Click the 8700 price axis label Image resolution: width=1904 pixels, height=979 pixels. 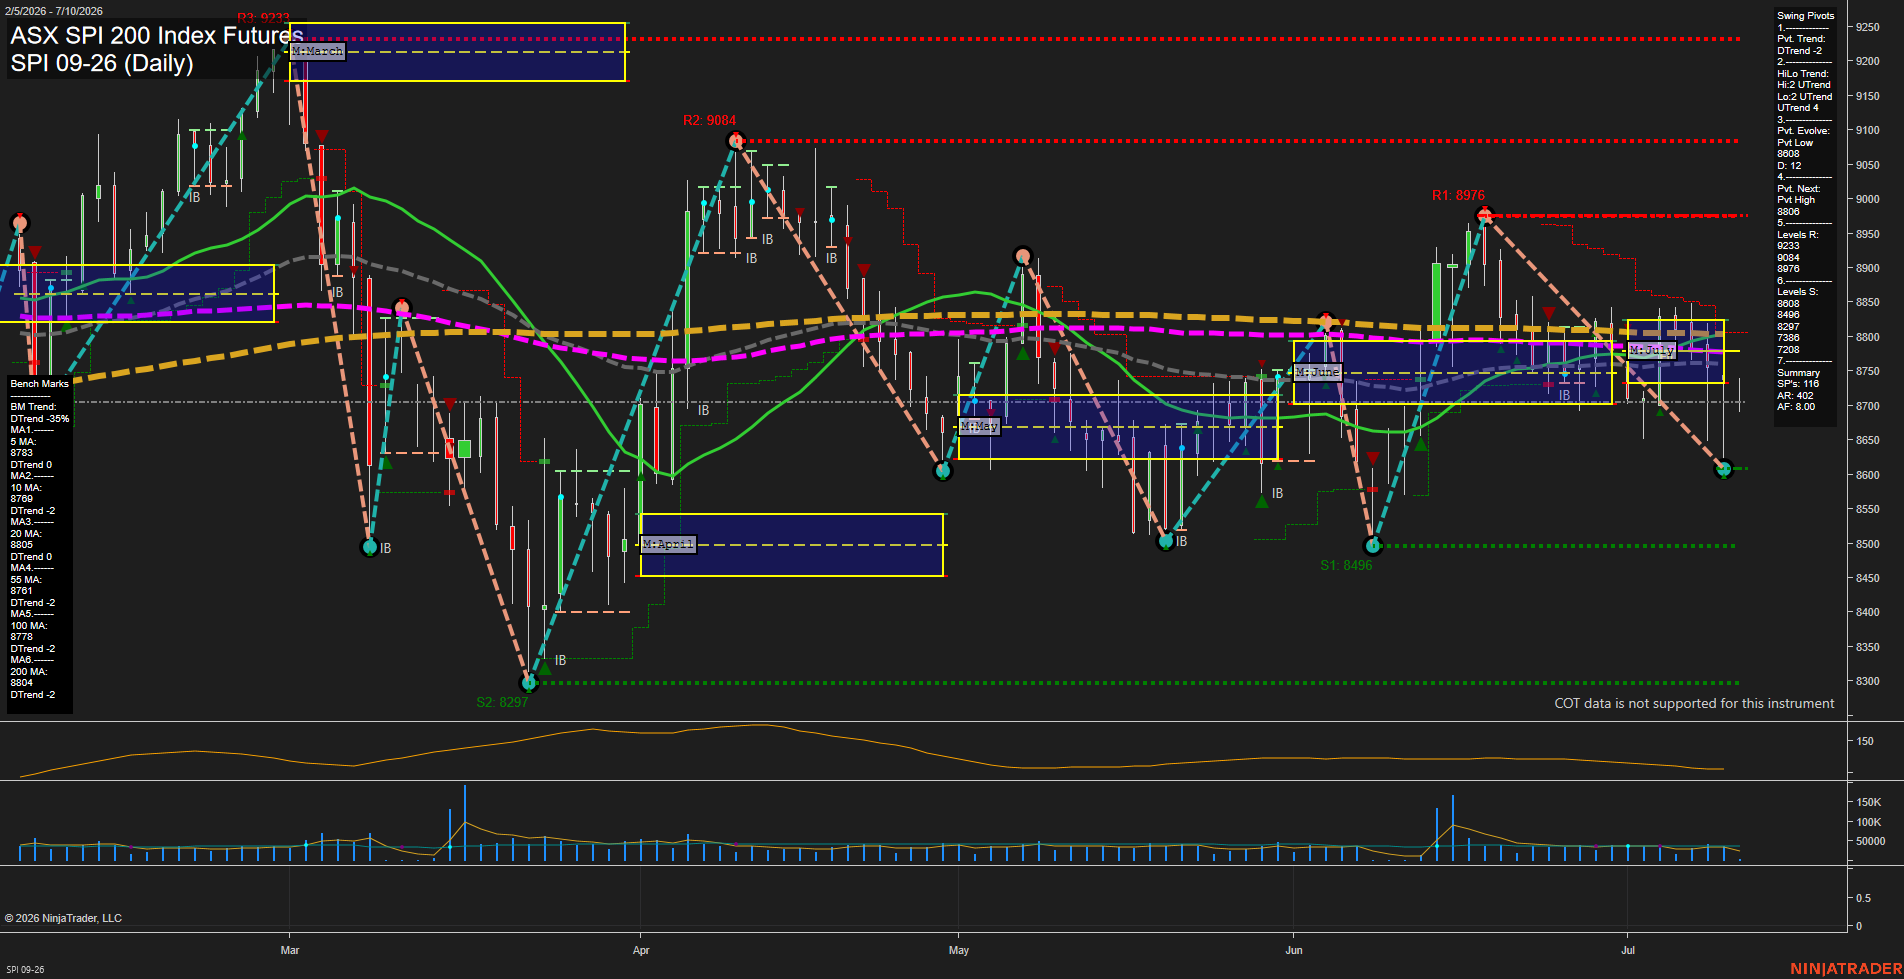1868,406
